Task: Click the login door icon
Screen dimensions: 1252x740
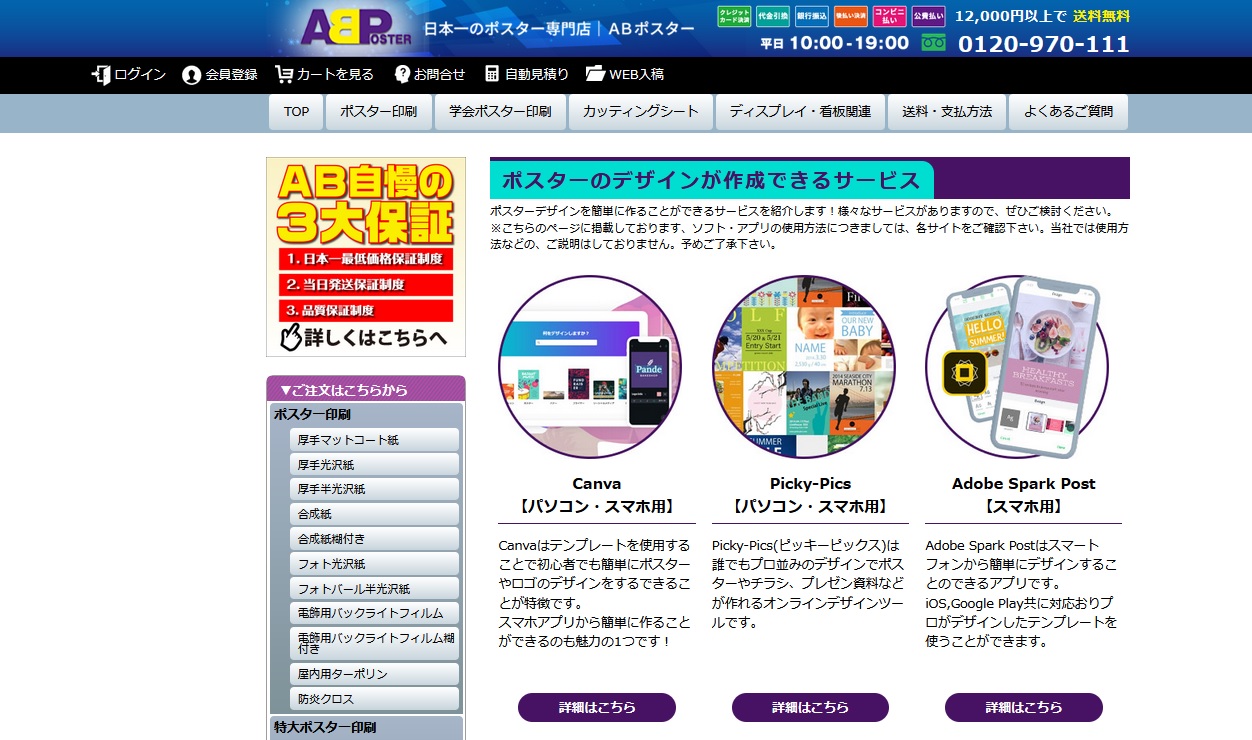Action: [x=100, y=75]
